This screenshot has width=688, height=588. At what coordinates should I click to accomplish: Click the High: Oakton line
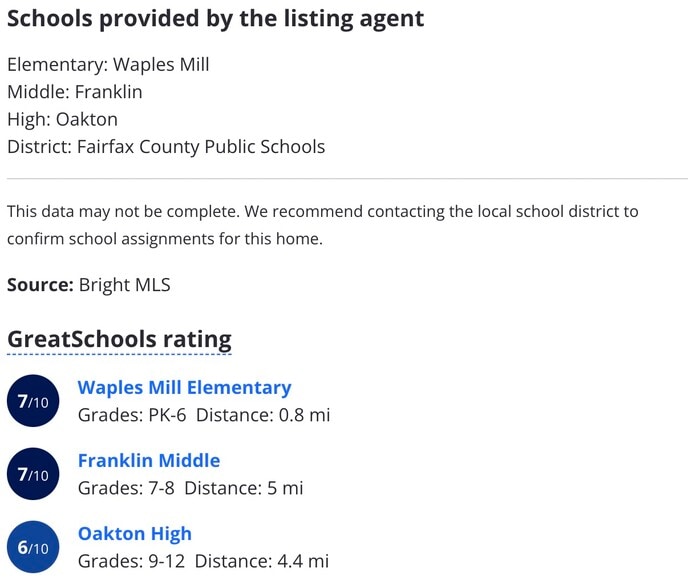[x=62, y=119]
